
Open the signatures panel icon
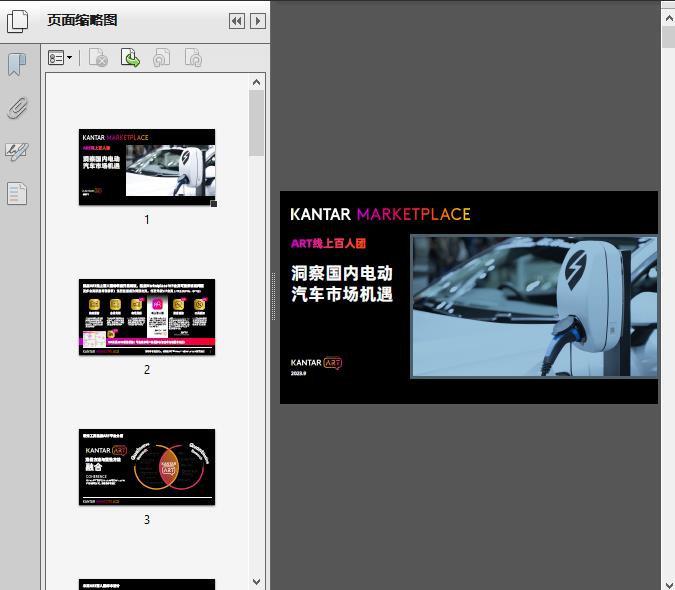point(17,151)
